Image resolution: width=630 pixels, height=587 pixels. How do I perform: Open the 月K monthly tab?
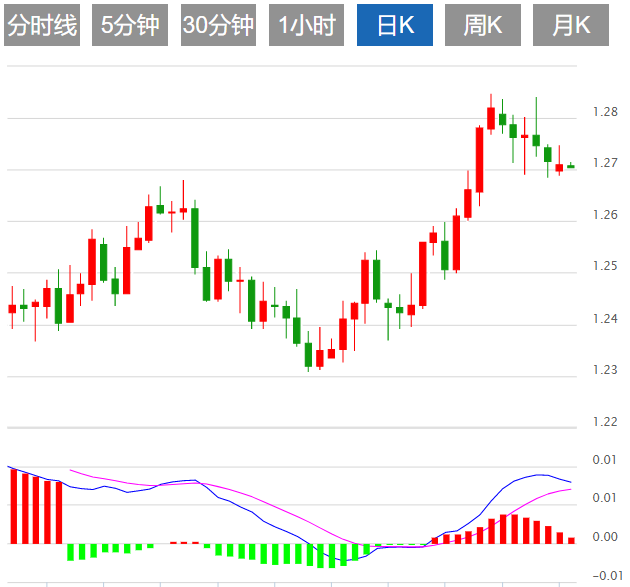click(x=571, y=25)
